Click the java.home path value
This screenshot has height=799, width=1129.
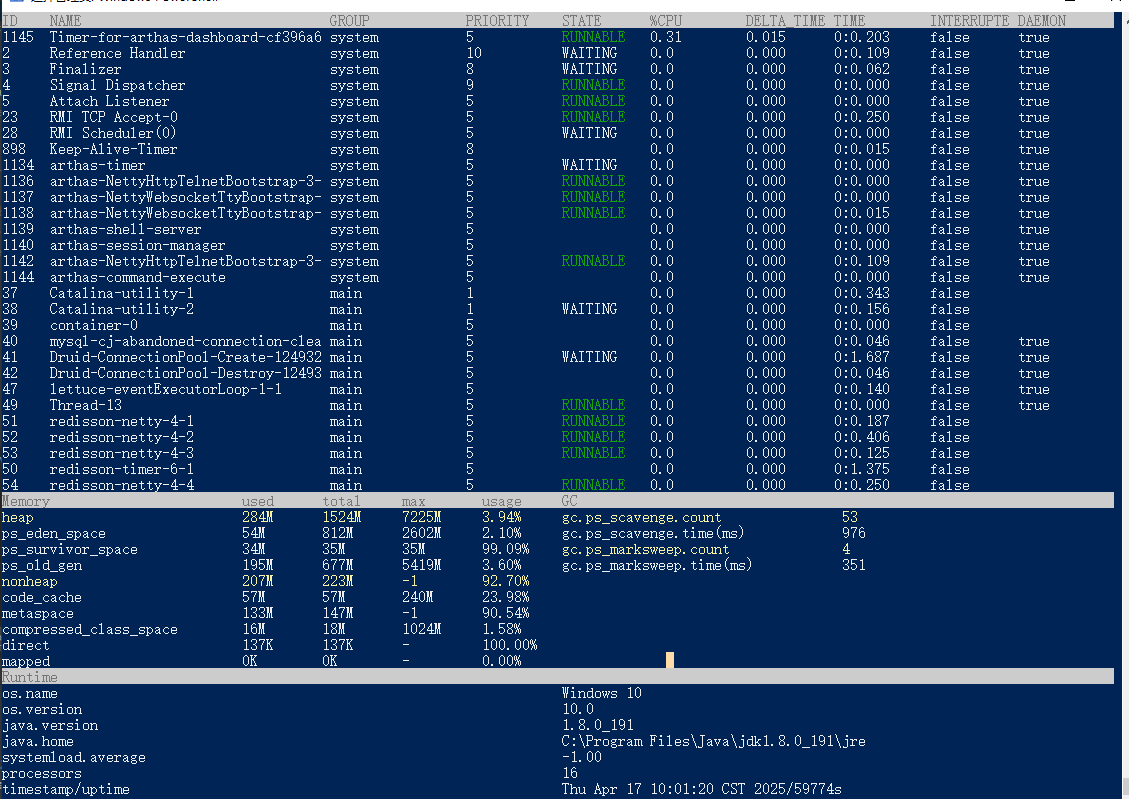tap(714, 741)
